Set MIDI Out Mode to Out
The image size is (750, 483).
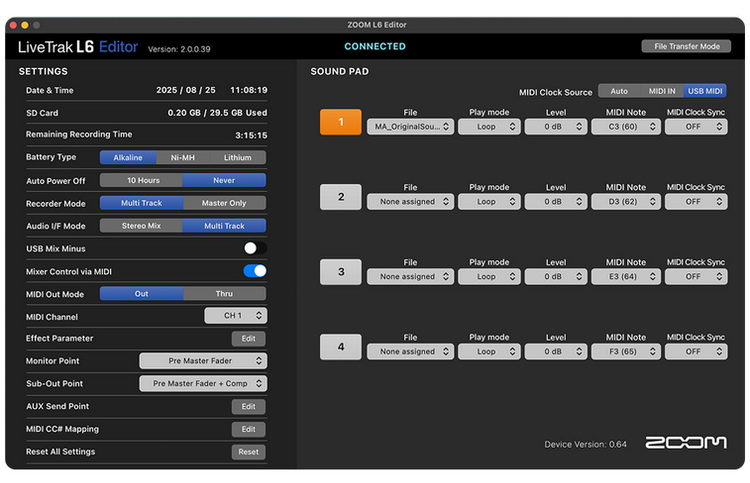click(142, 294)
